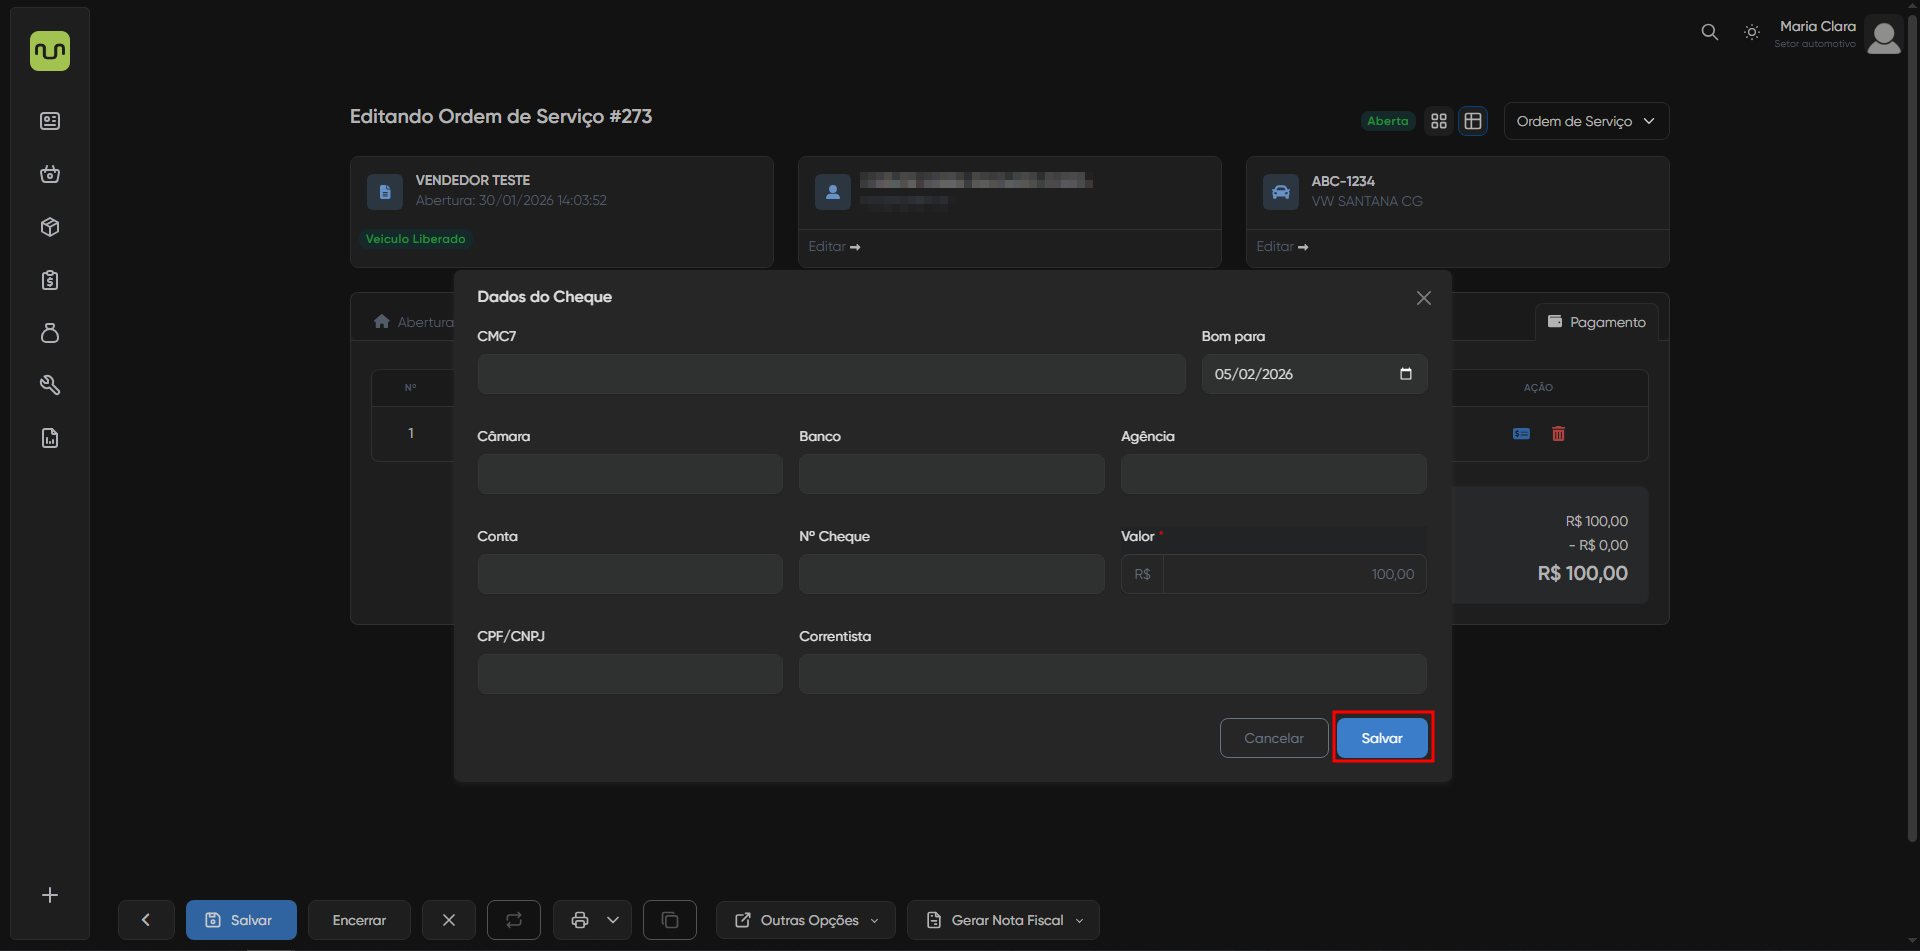Open the Pagamento tab
The width and height of the screenshot is (1920, 951).
coord(1596,322)
